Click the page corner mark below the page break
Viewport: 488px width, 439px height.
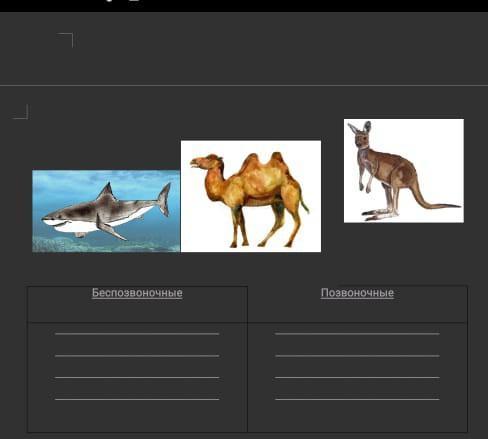point(20,112)
